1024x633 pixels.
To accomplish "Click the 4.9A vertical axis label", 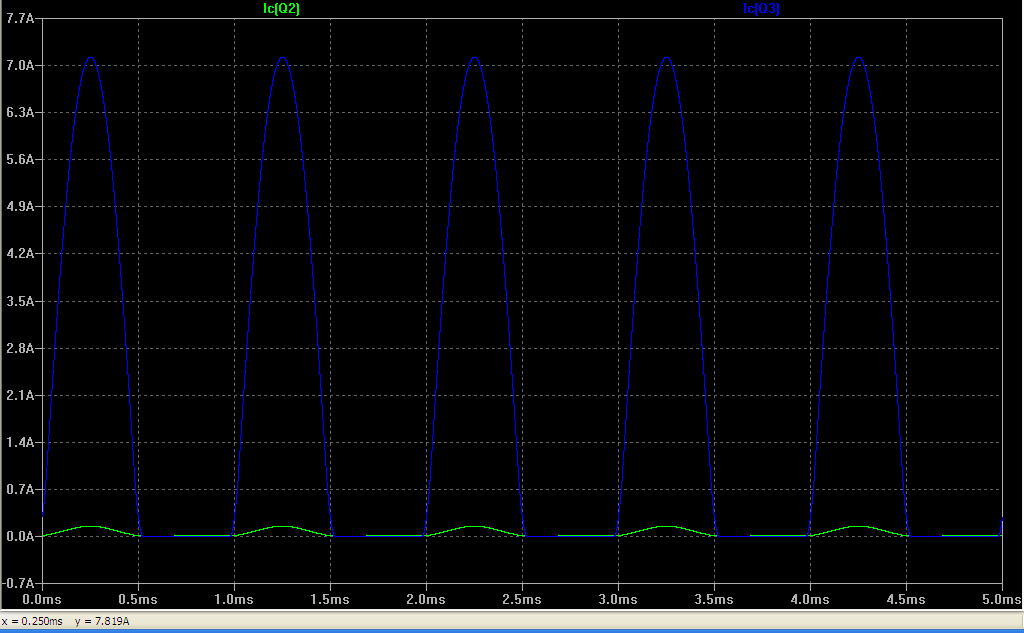I will click(x=20, y=206).
